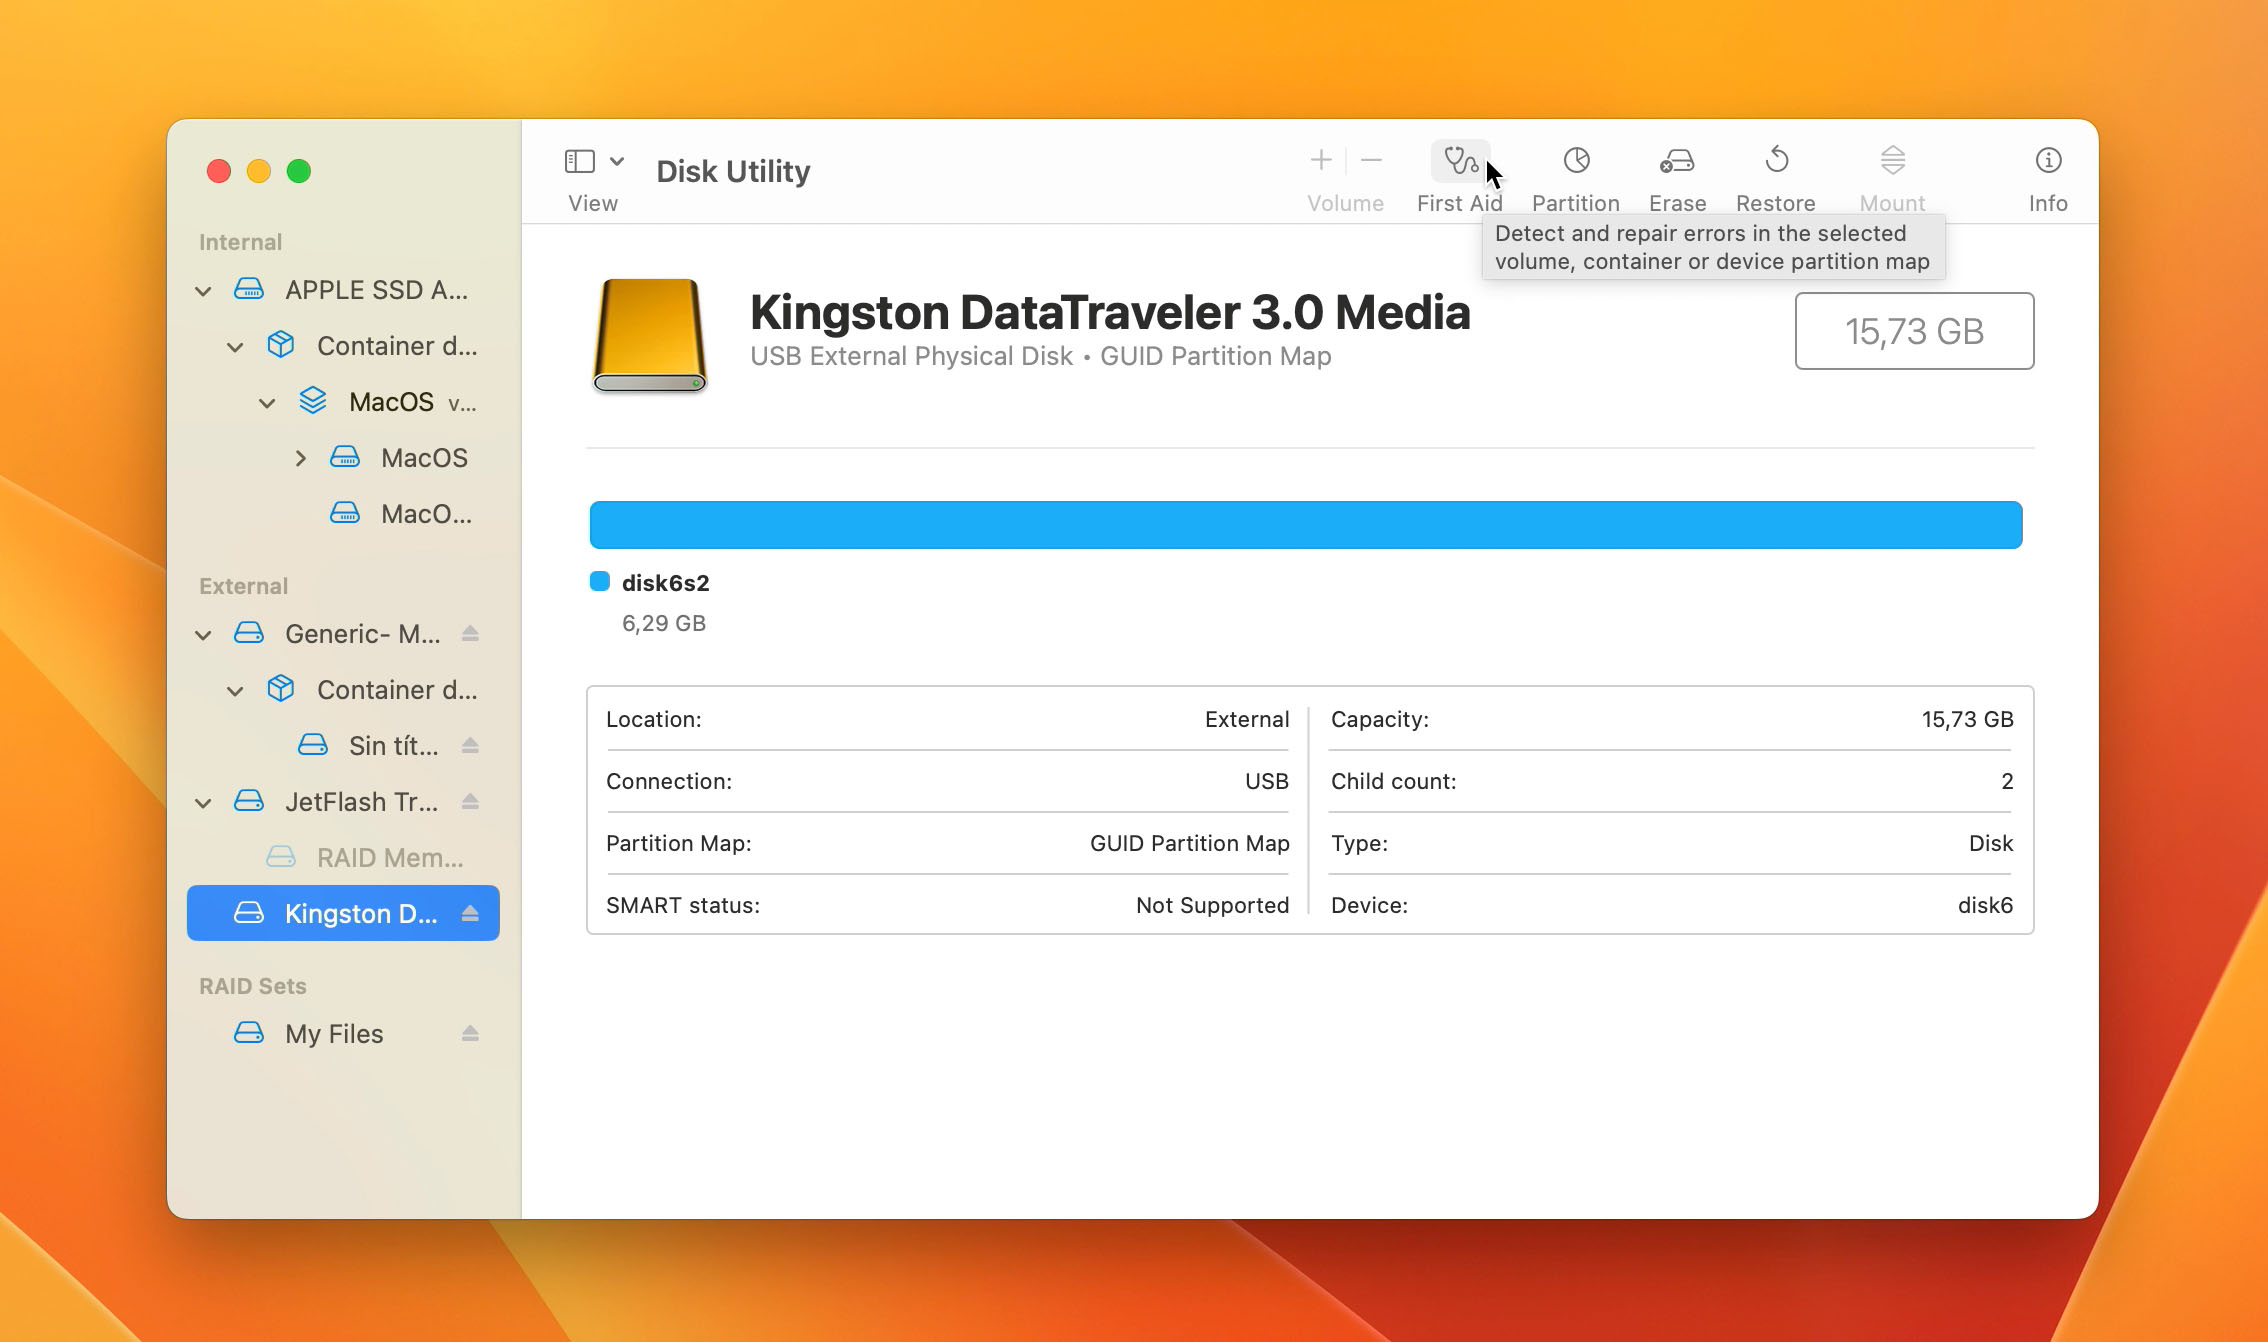Screen dimensions: 2268x1342
Task: Click the blue disk6s2 legend swatch
Action: coord(600,582)
